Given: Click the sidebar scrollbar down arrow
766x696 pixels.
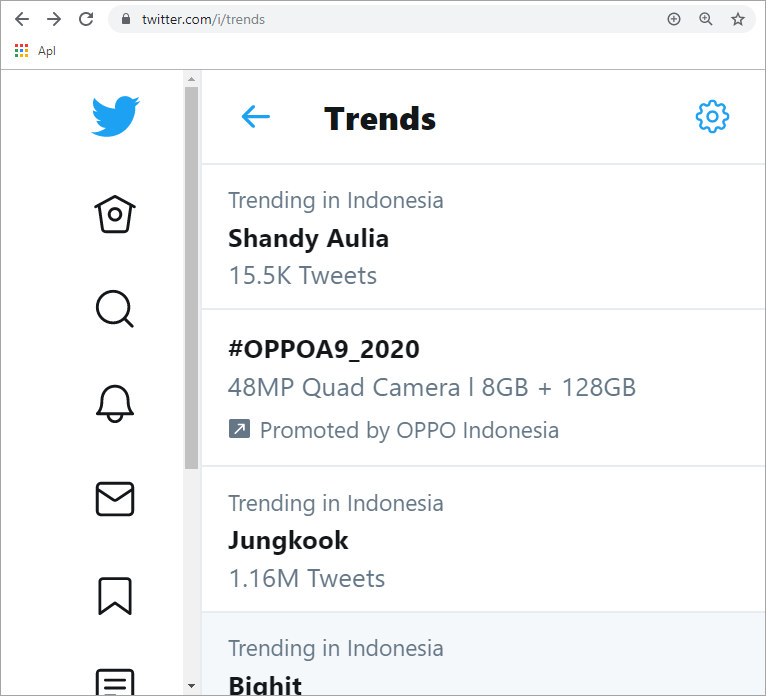Looking at the screenshot, I should coord(192,686).
